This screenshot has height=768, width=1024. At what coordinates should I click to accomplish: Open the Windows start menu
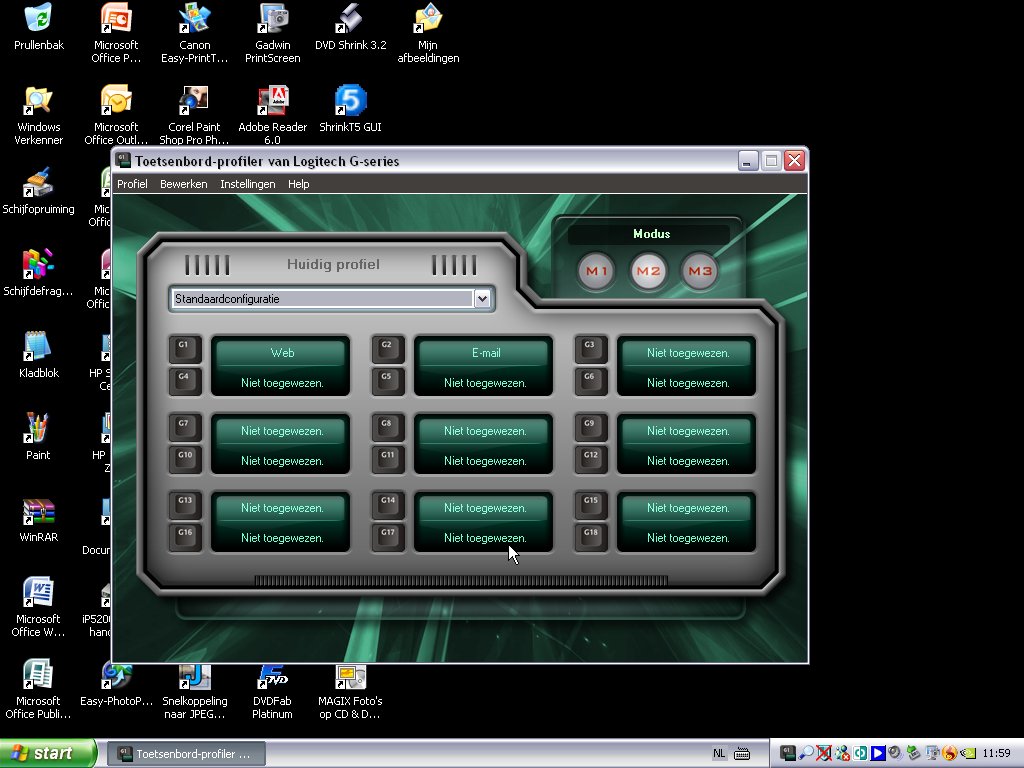click(48, 753)
